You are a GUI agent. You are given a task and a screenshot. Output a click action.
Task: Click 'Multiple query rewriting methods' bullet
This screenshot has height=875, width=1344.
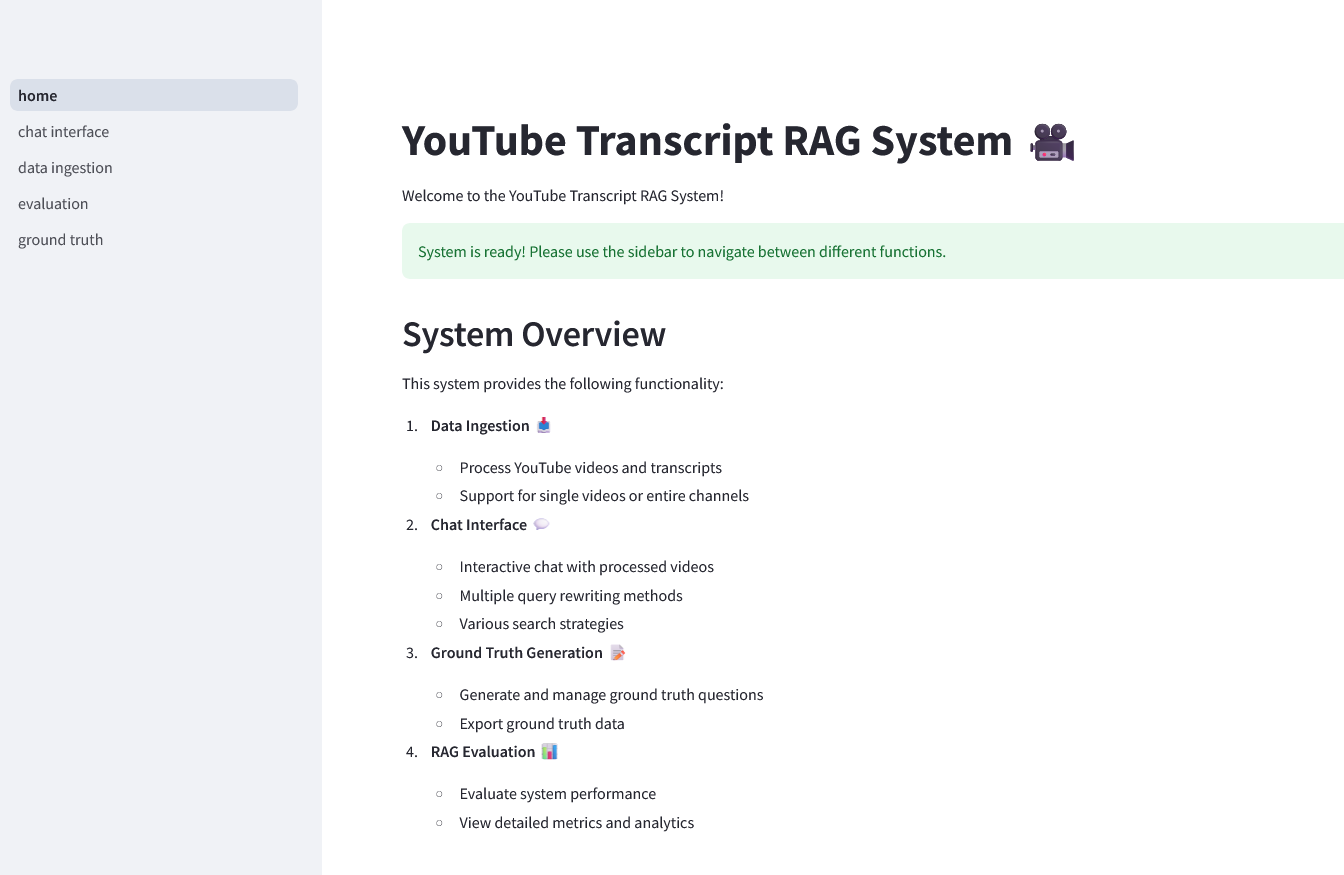click(x=571, y=595)
